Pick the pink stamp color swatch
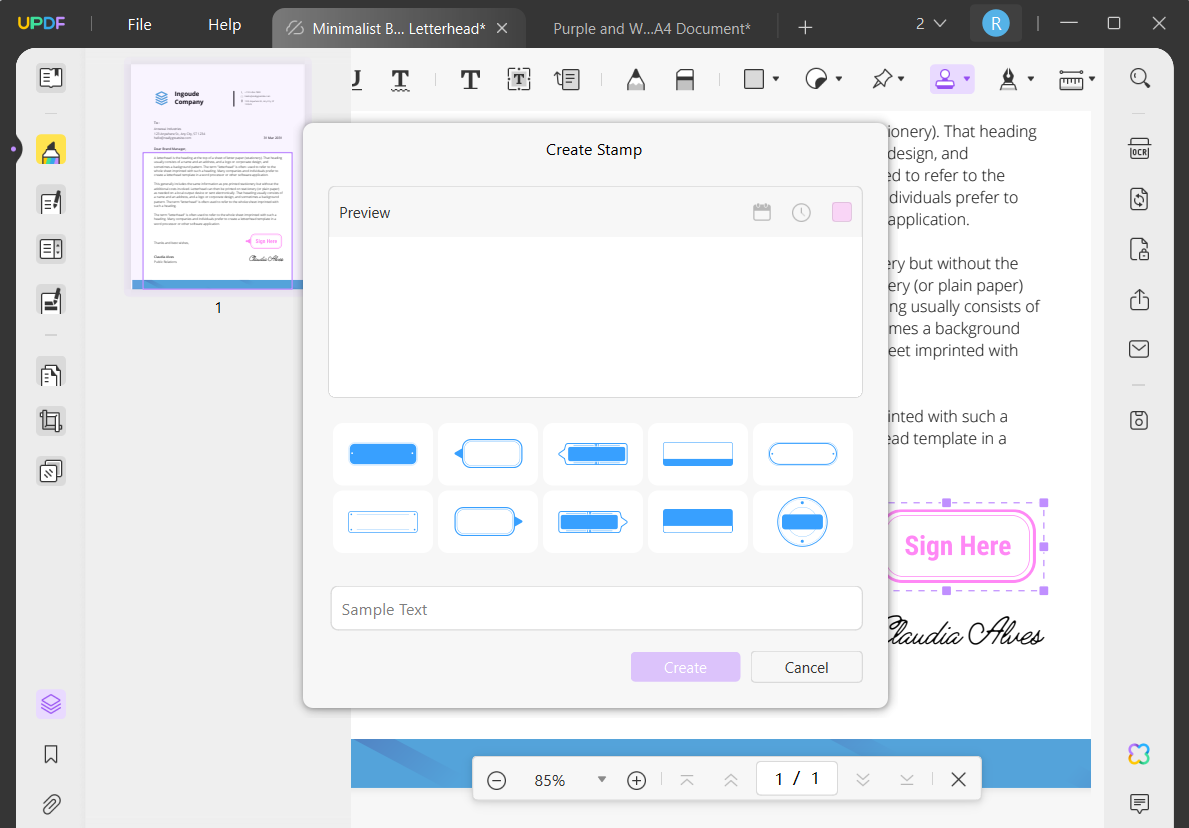Screen dimensions: 1189x828 841,211
